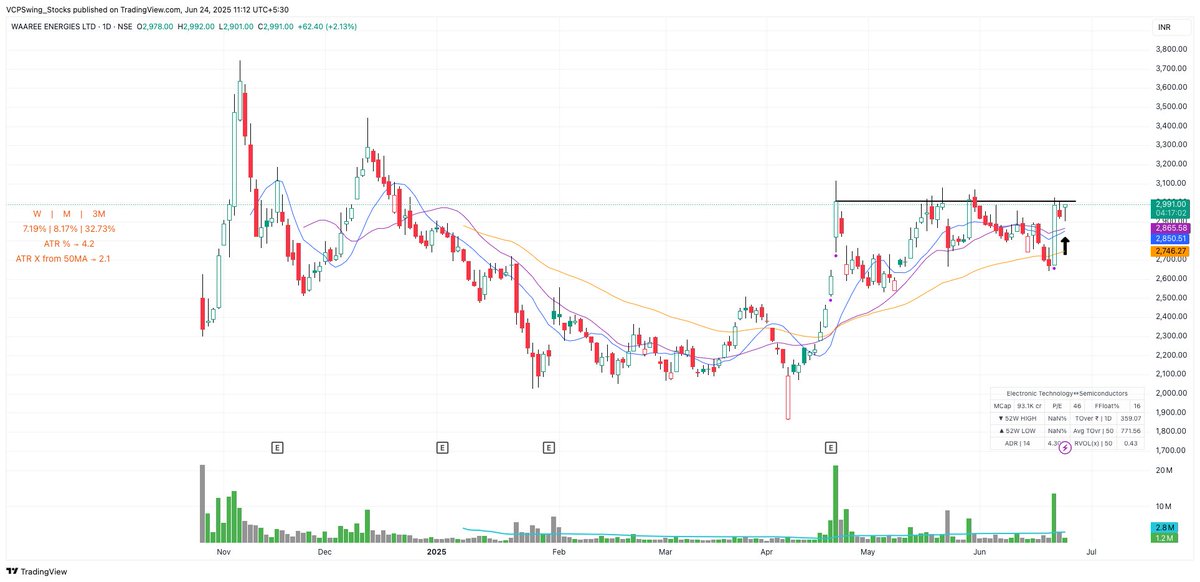Image resolution: width=1200 pixels, height=582 pixels.
Task: Click the earnings E marker in mid-November
Action: tap(278, 449)
